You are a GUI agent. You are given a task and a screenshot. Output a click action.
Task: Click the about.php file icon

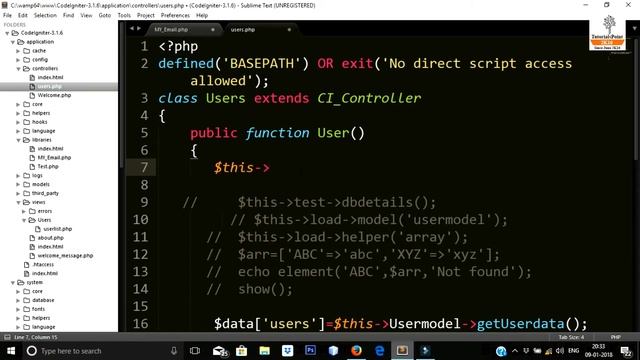[x=32, y=238]
